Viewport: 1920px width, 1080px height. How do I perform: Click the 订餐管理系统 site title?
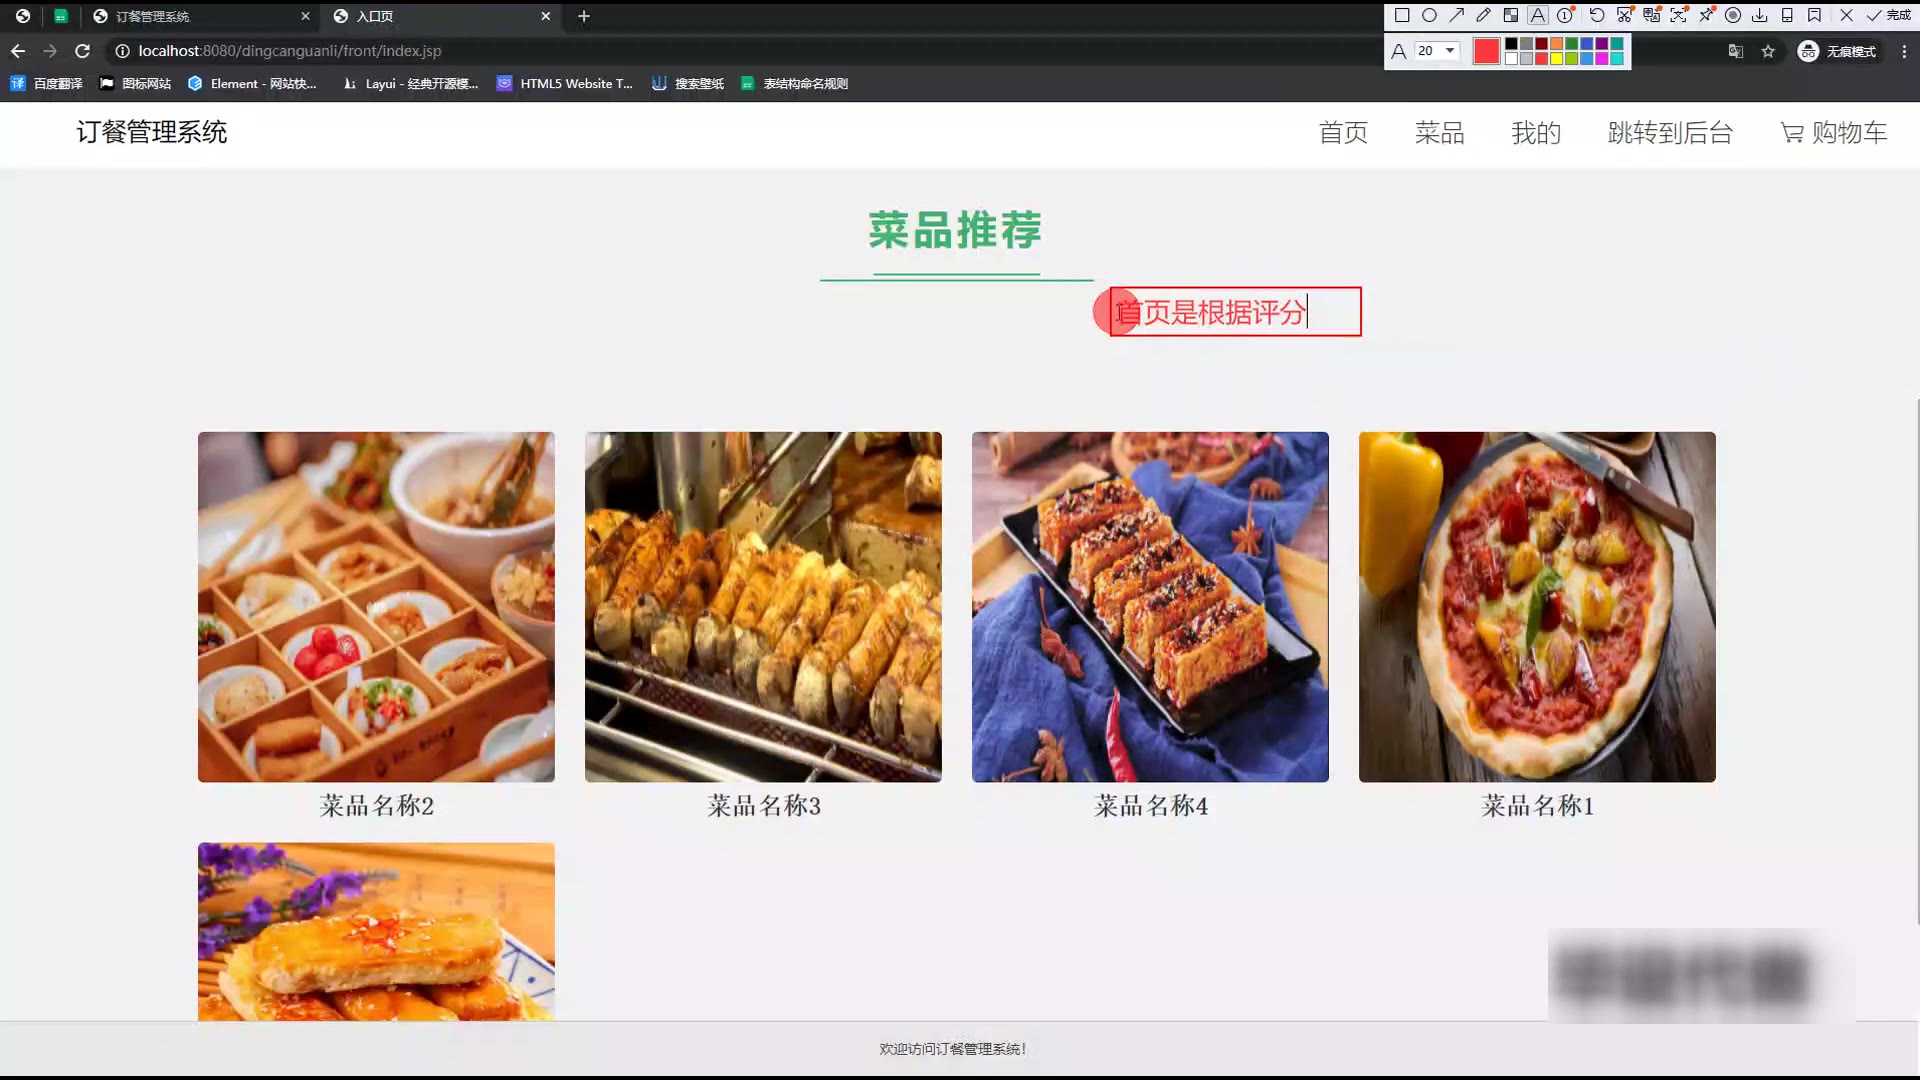tap(152, 132)
